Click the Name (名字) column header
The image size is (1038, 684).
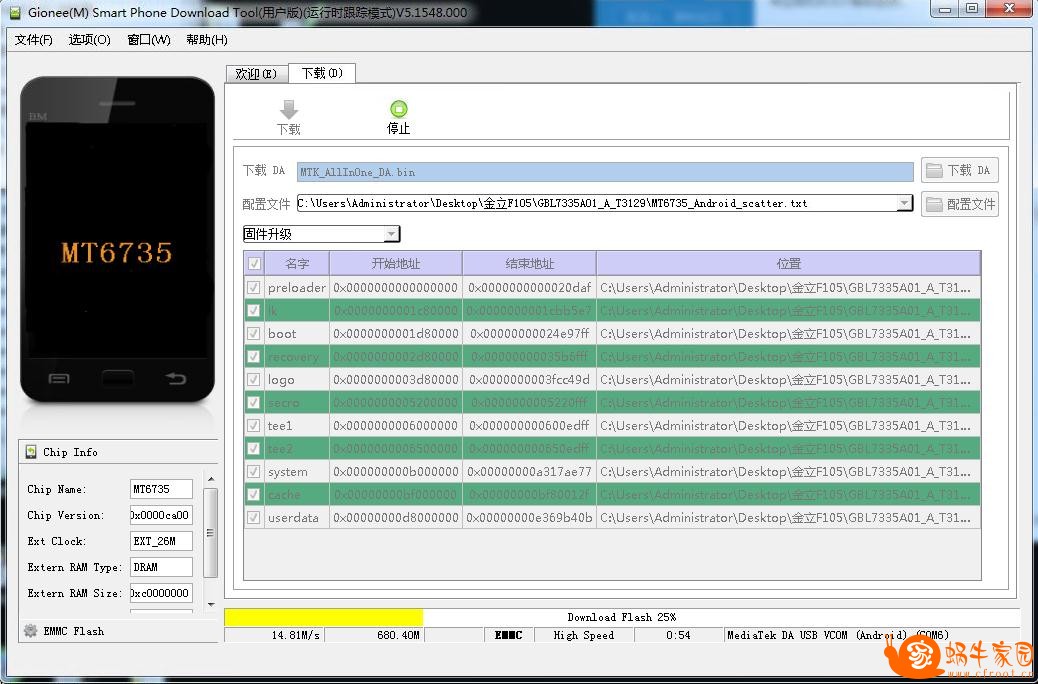point(297,264)
